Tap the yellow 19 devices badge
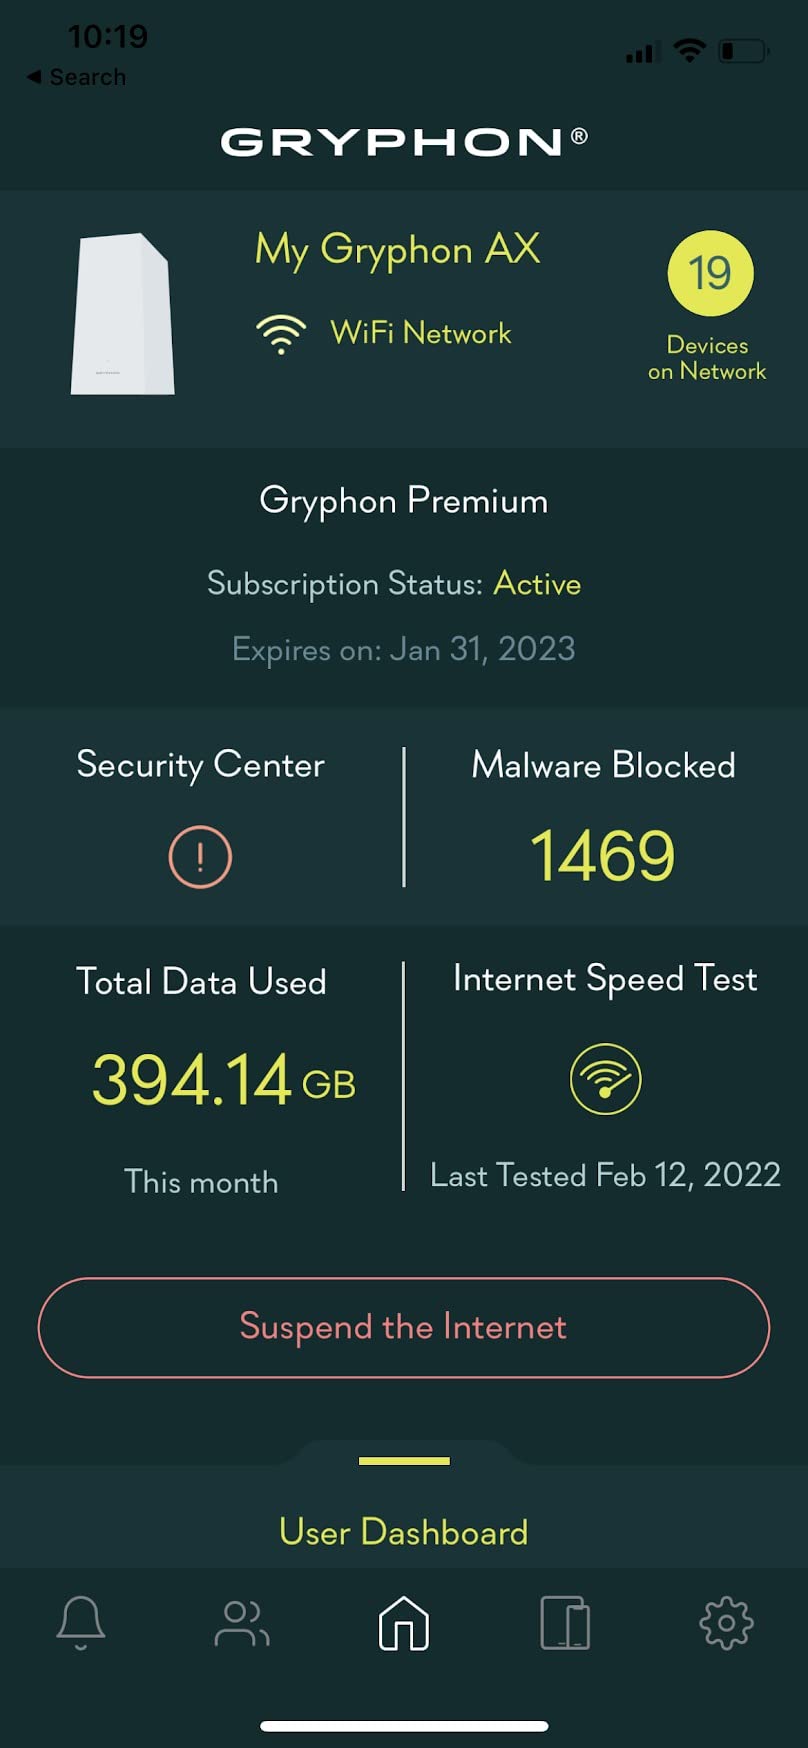 [710, 273]
